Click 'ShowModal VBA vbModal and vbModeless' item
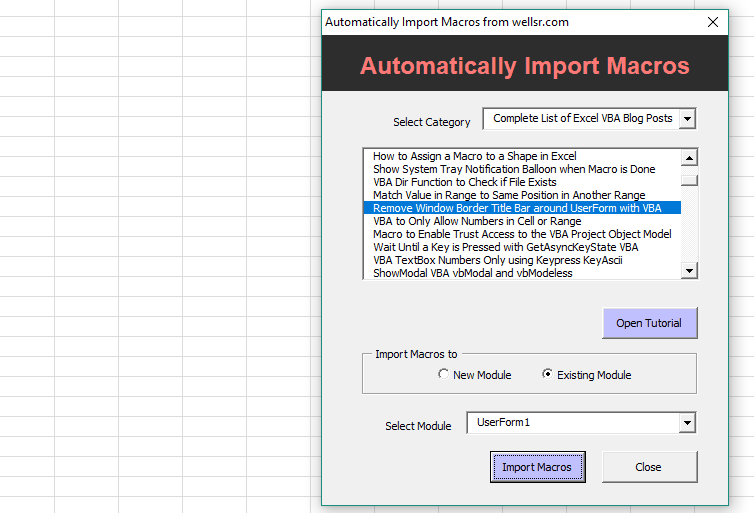 [472, 273]
